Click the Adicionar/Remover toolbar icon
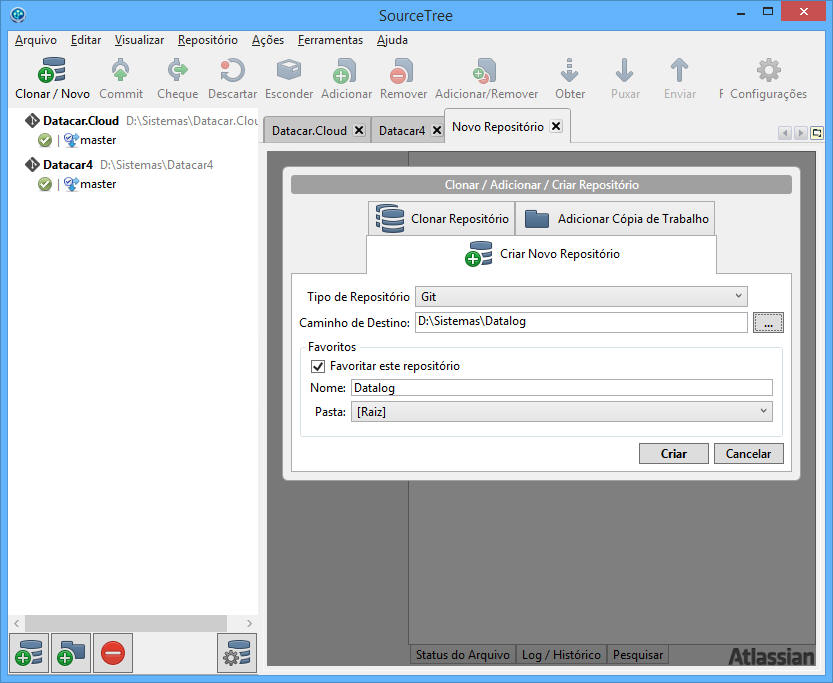Viewport: 833px width, 683px height. 486,71
